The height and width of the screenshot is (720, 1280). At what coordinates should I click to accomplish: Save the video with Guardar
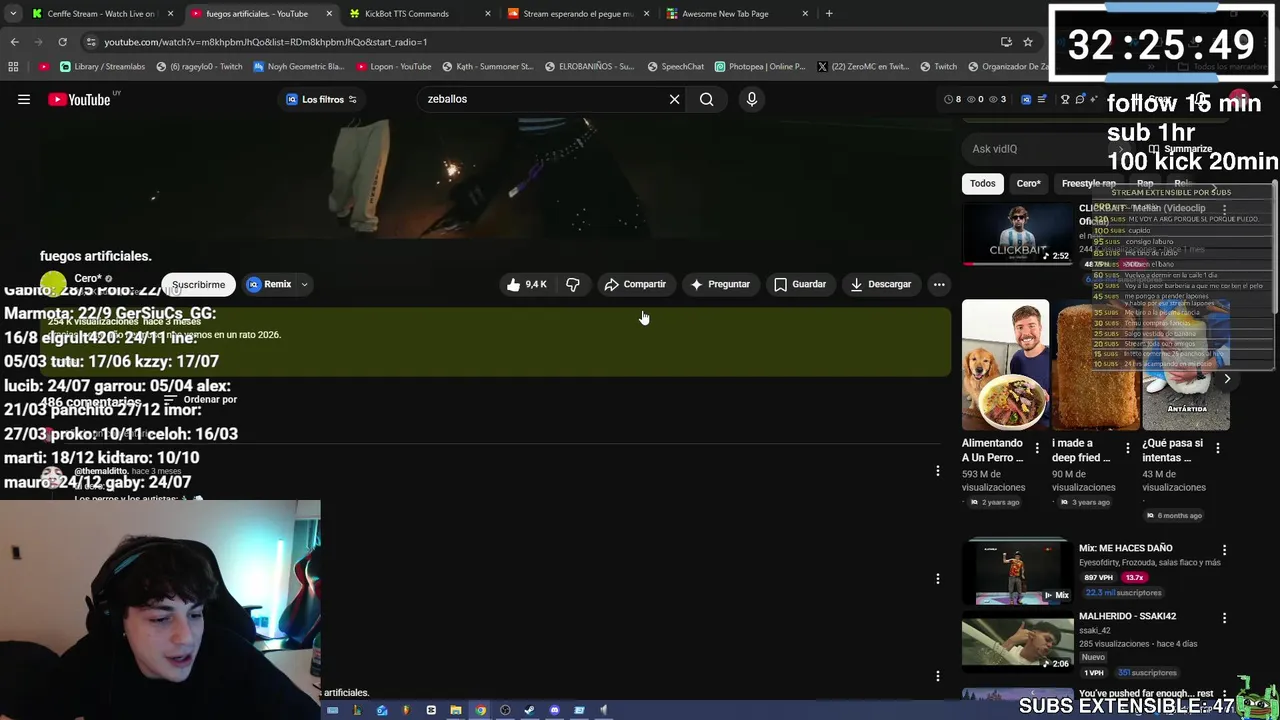[800, 284]
